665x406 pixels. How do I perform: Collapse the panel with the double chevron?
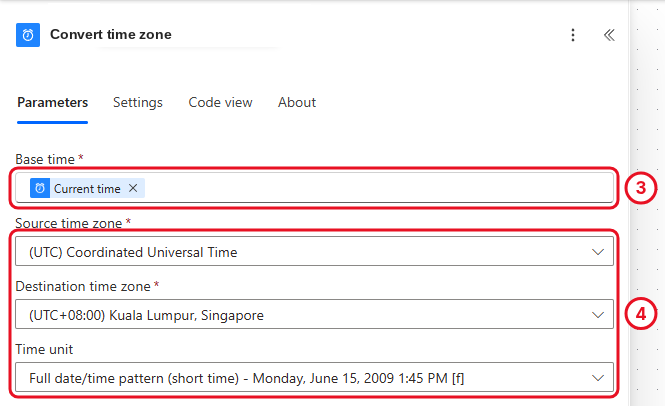[x=609, y=35]
